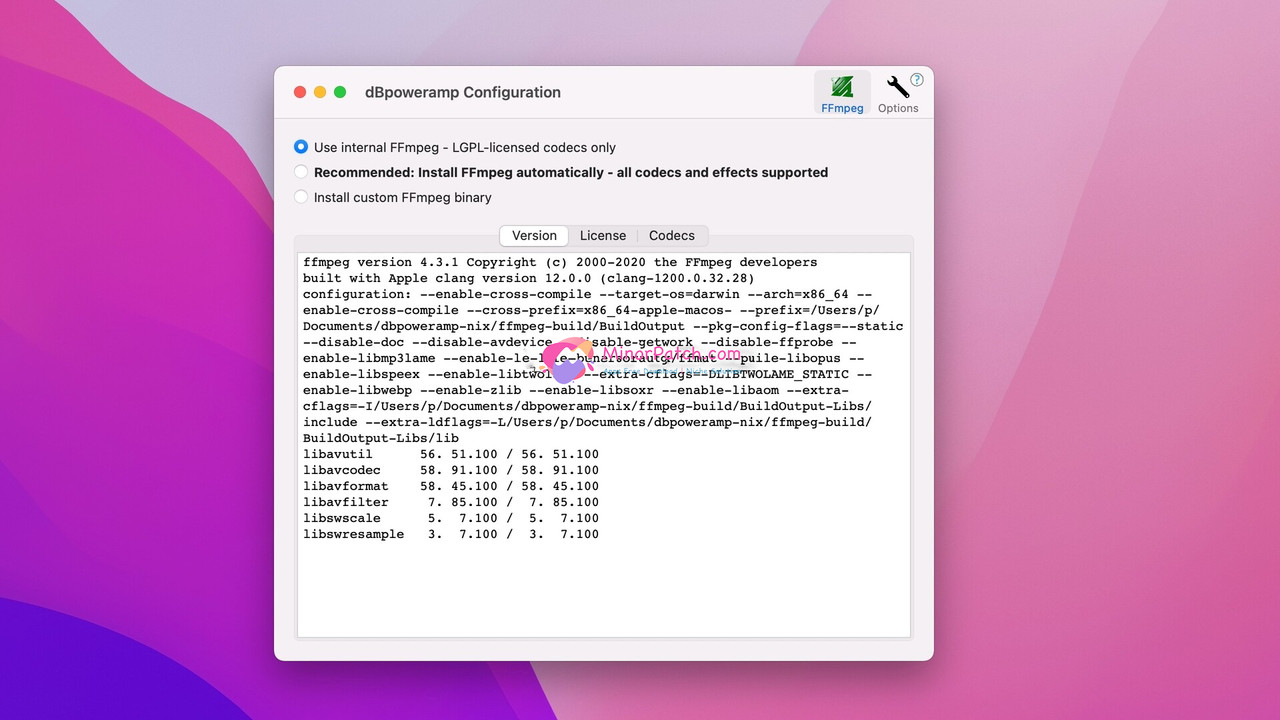Click the line beginning 'configuration: --enable-cross-compile'
This screenshot has width=1280, height=720.
pyautogui.click(x=588, y=294)
